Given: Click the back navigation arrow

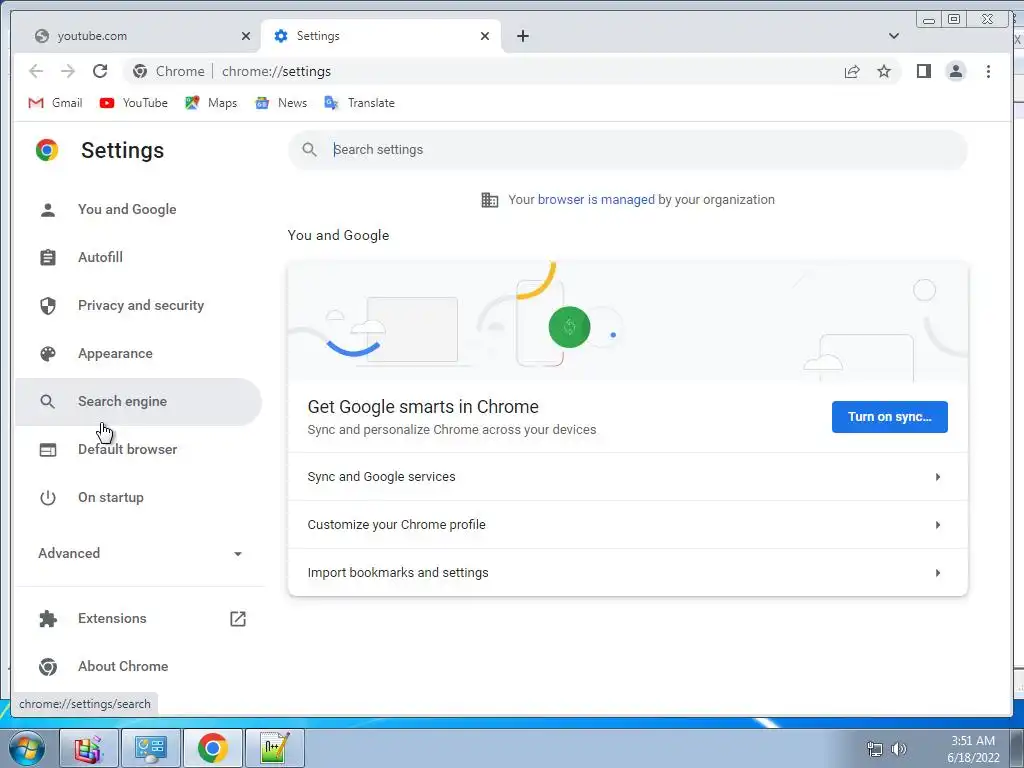Looking at the screenshot, I should [36, 71].
